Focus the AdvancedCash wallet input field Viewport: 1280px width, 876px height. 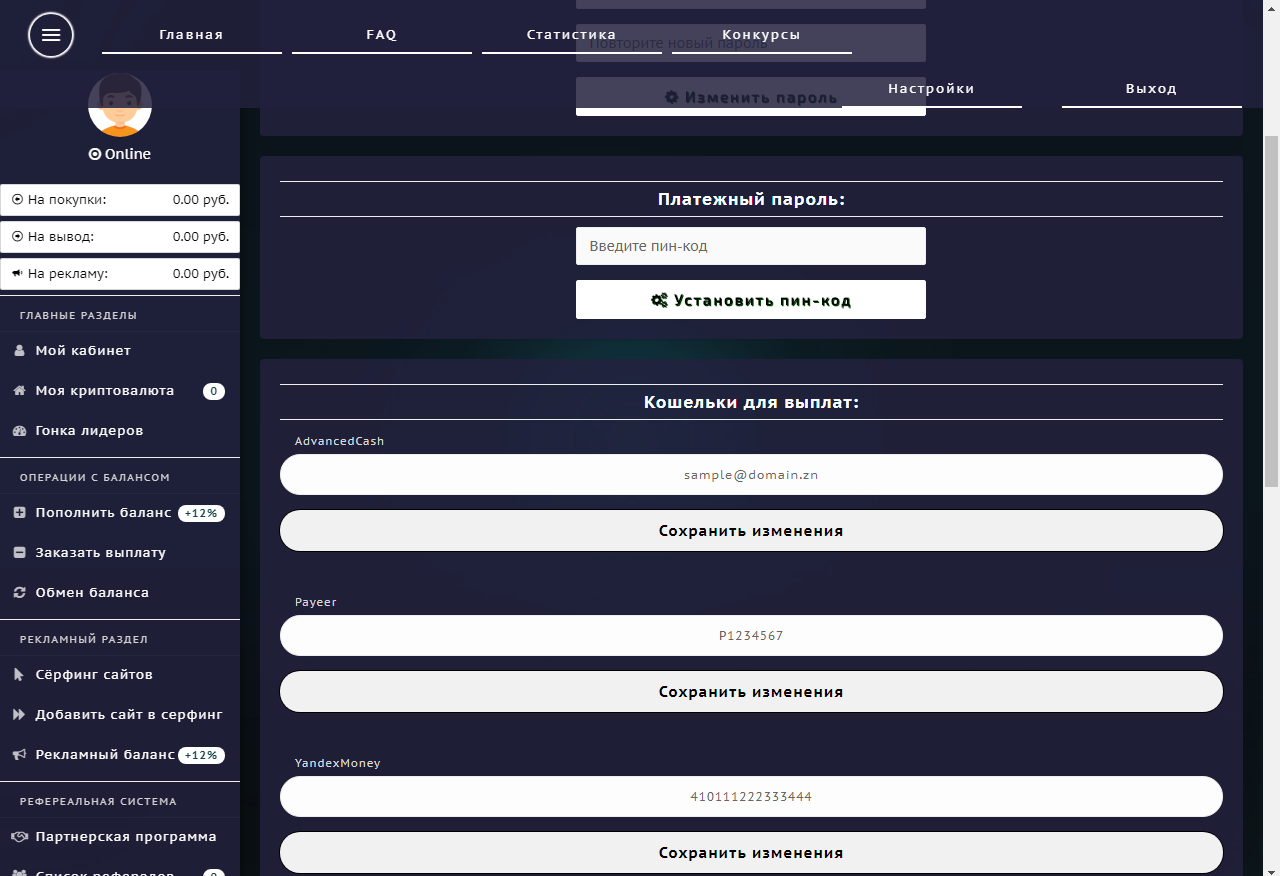(751, 475)
